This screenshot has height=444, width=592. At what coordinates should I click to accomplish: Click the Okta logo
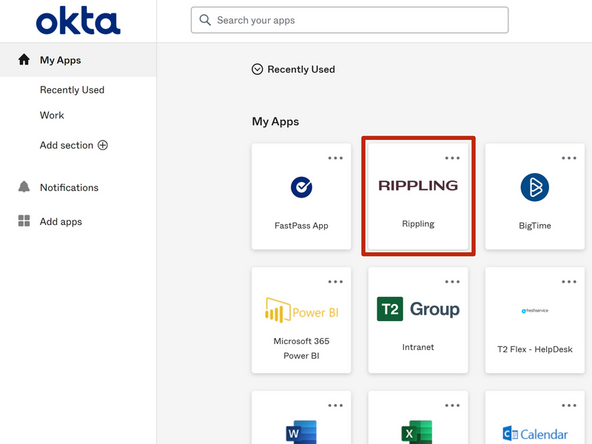(78, 21)
